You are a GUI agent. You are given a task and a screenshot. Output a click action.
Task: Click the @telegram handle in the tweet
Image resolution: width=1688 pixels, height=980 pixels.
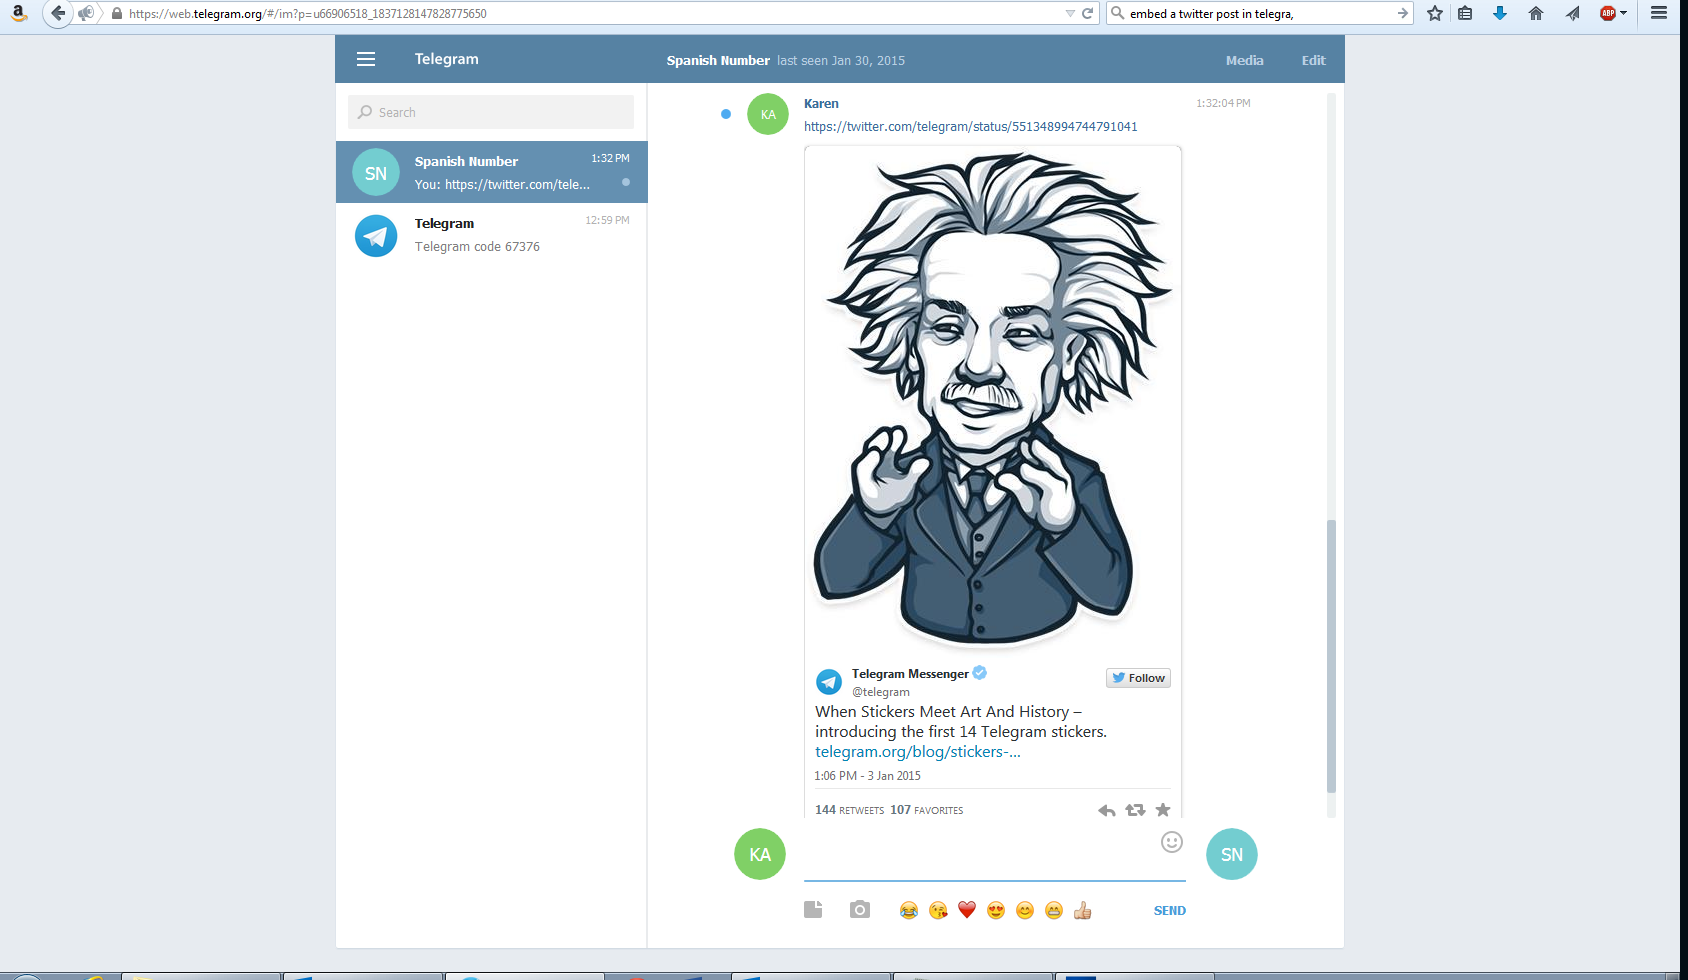click(881, 692)
